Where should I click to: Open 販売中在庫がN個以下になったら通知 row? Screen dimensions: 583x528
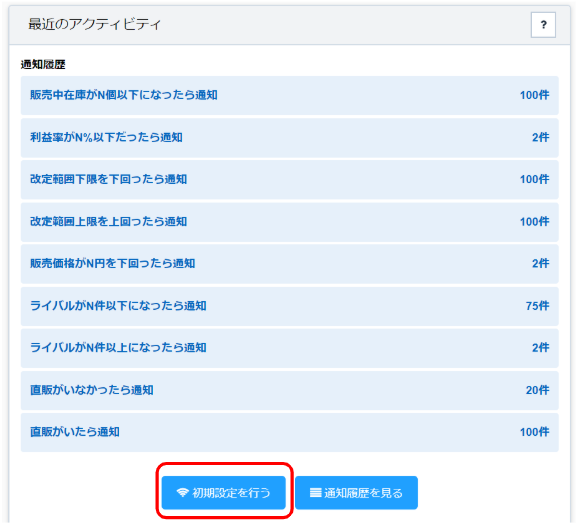[x=290, y=95]
